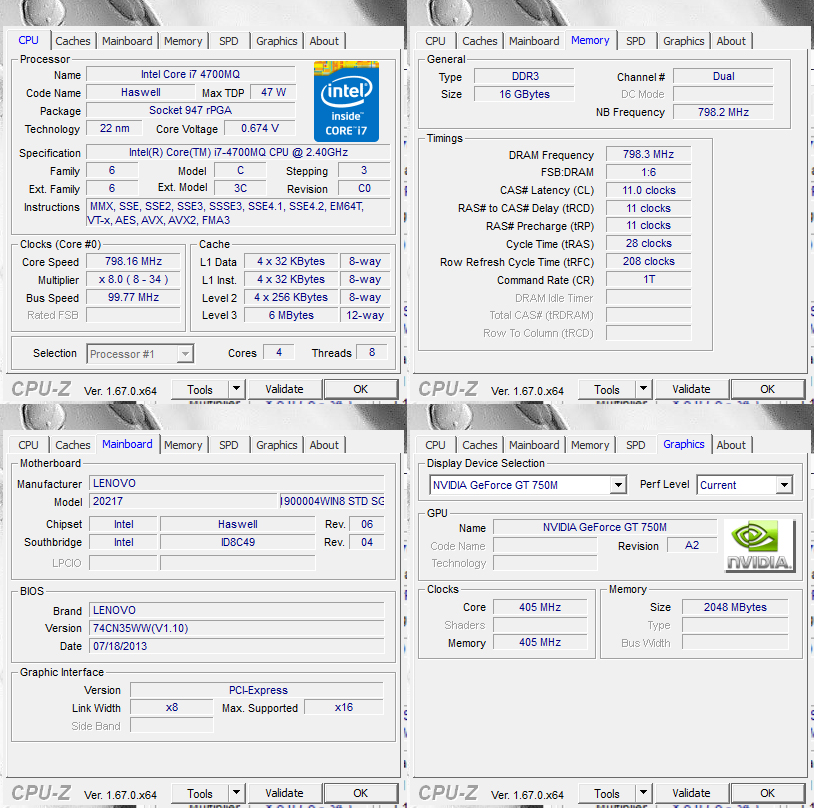Screen dimensions: 814x808
Task: Click the Graphic Interface Version PCI-Express
Action: (257, 690)
